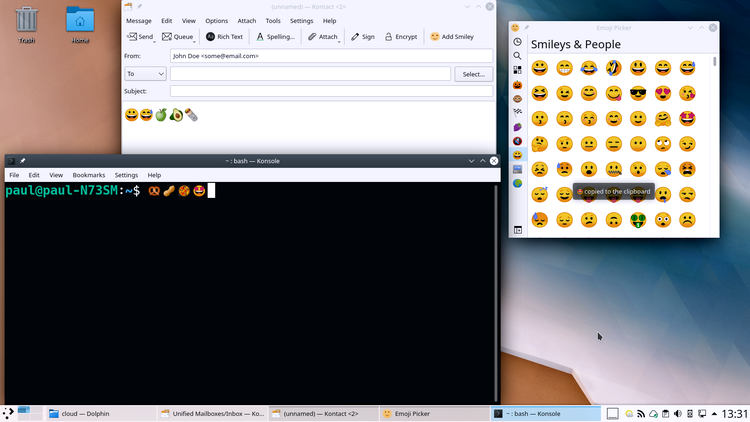Show recent emojis via the clock icon
The height and width of the screenshot is (422, 750).
tap(517, 42)
